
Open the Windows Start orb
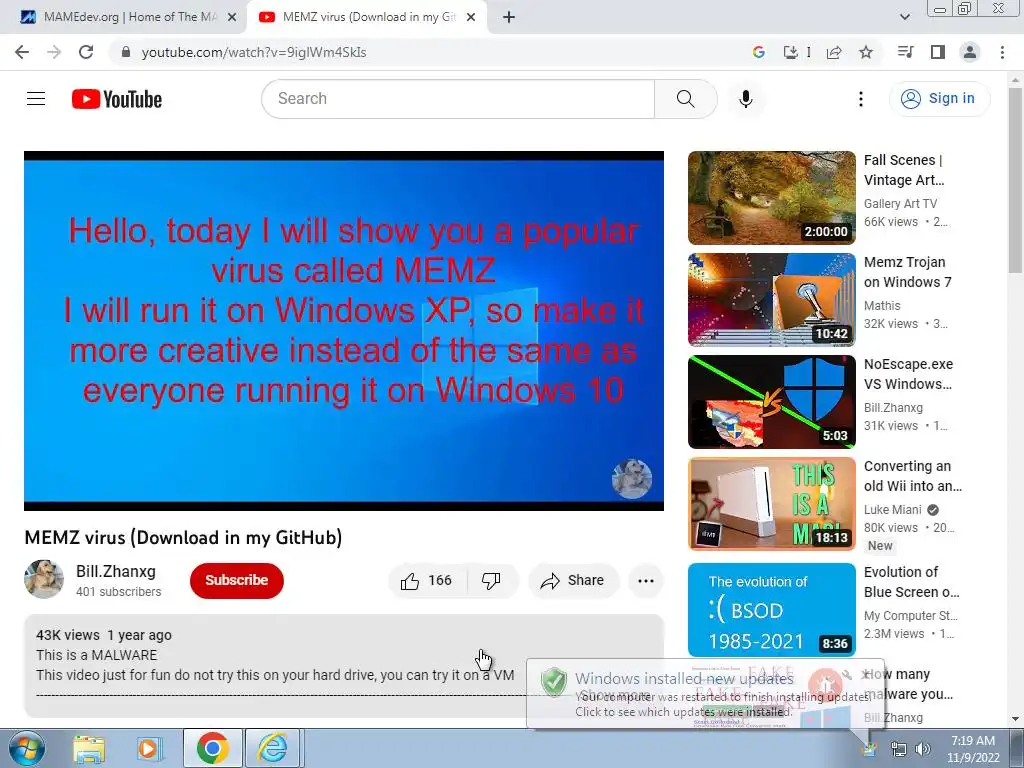(x=26, y=748)
